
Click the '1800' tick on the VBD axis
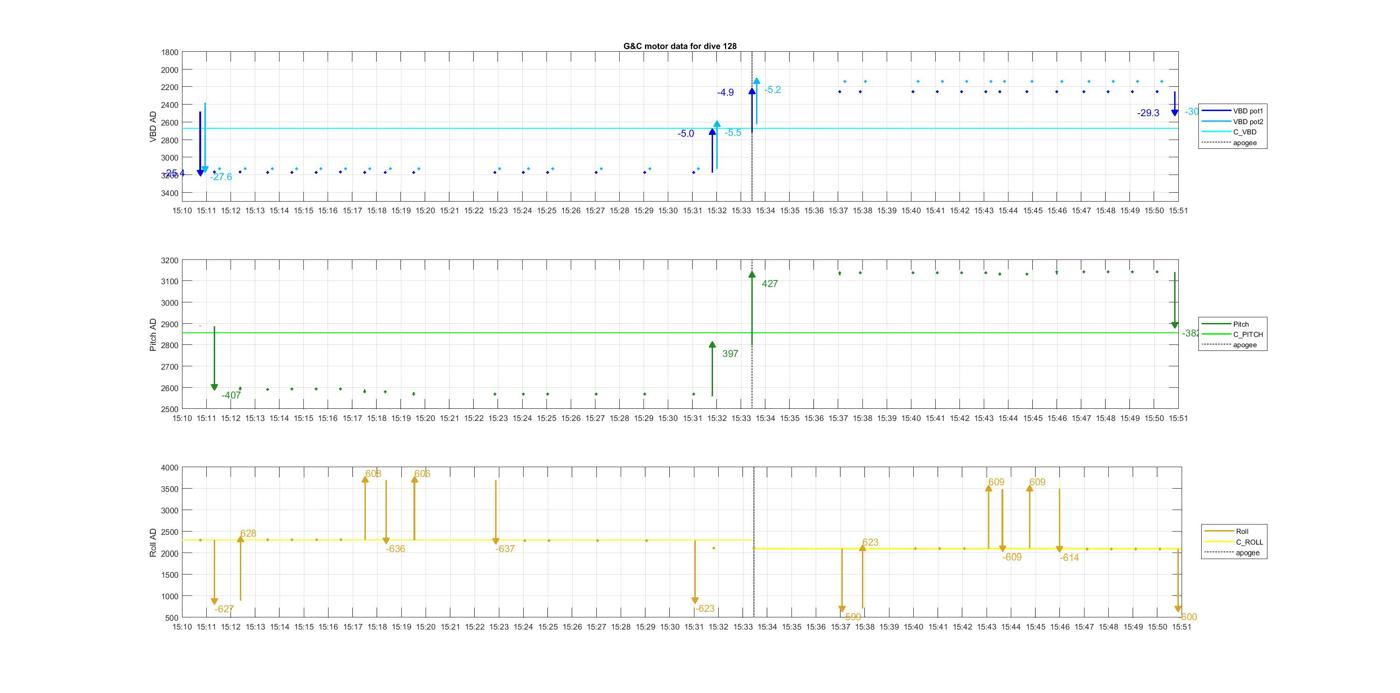pyautogui.click(x=170, y=52)
